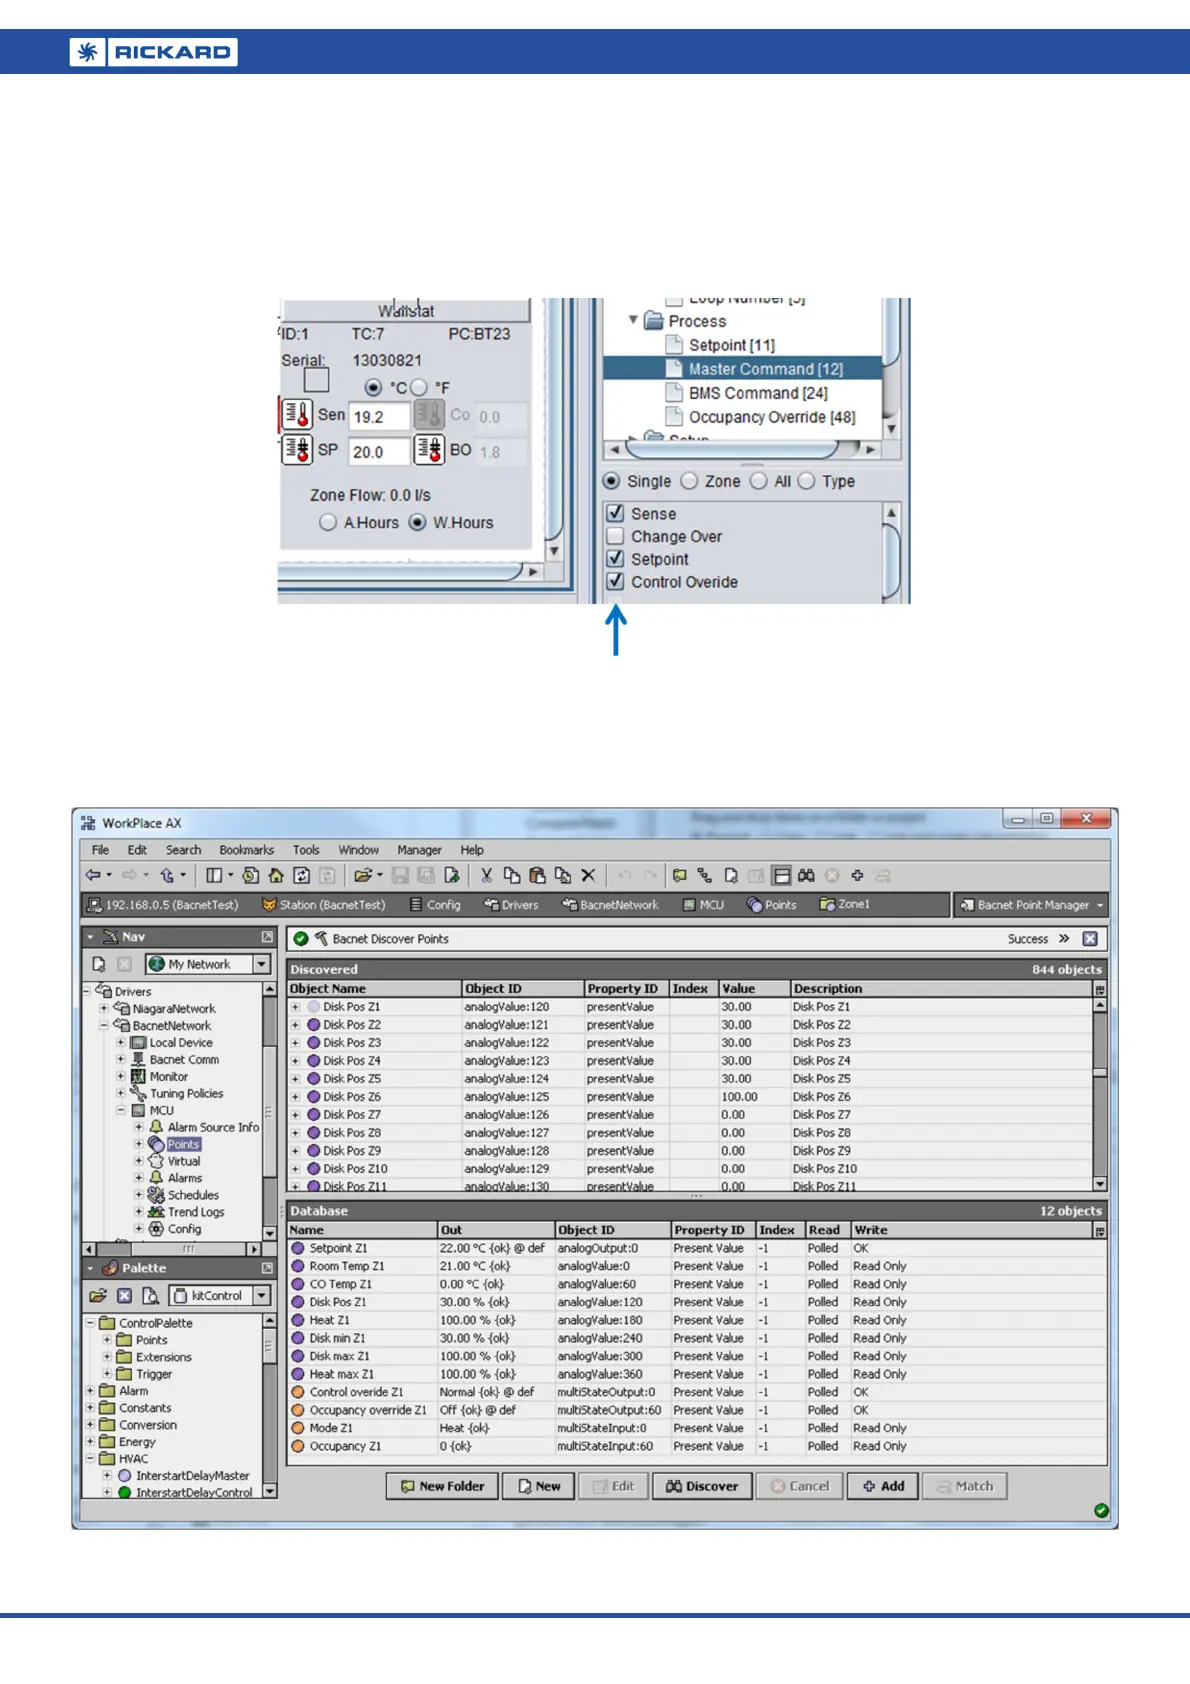Open the Bookmarks menu
The width and height of the screenshot is (1190, 1684).
[246, 850]
